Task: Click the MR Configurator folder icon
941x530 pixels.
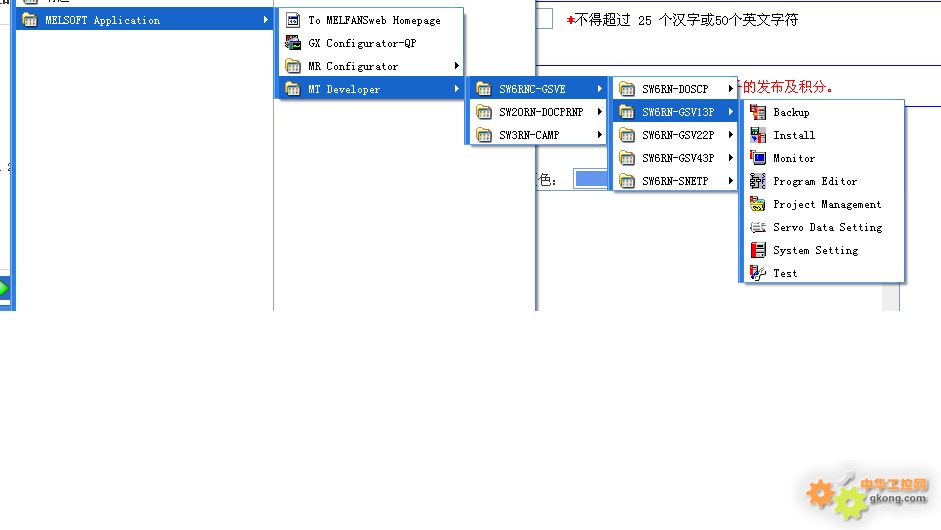Action: point(293,66)
